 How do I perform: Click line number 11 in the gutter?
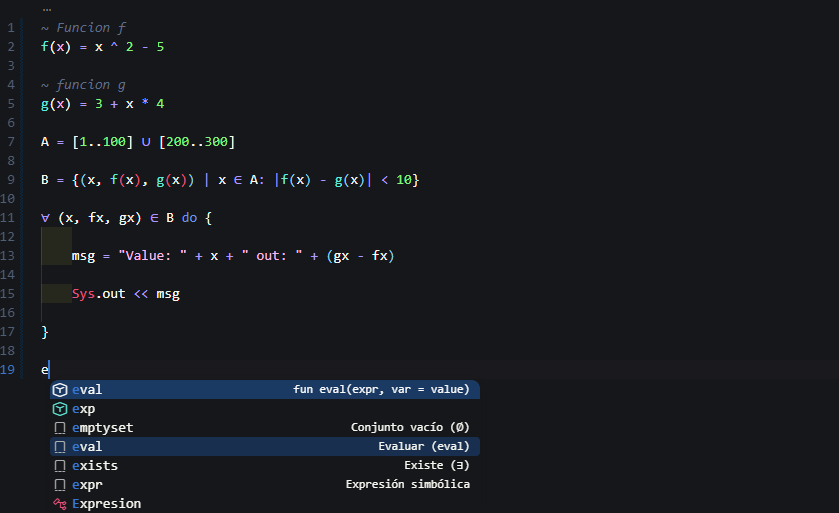[x=7, y=218]
